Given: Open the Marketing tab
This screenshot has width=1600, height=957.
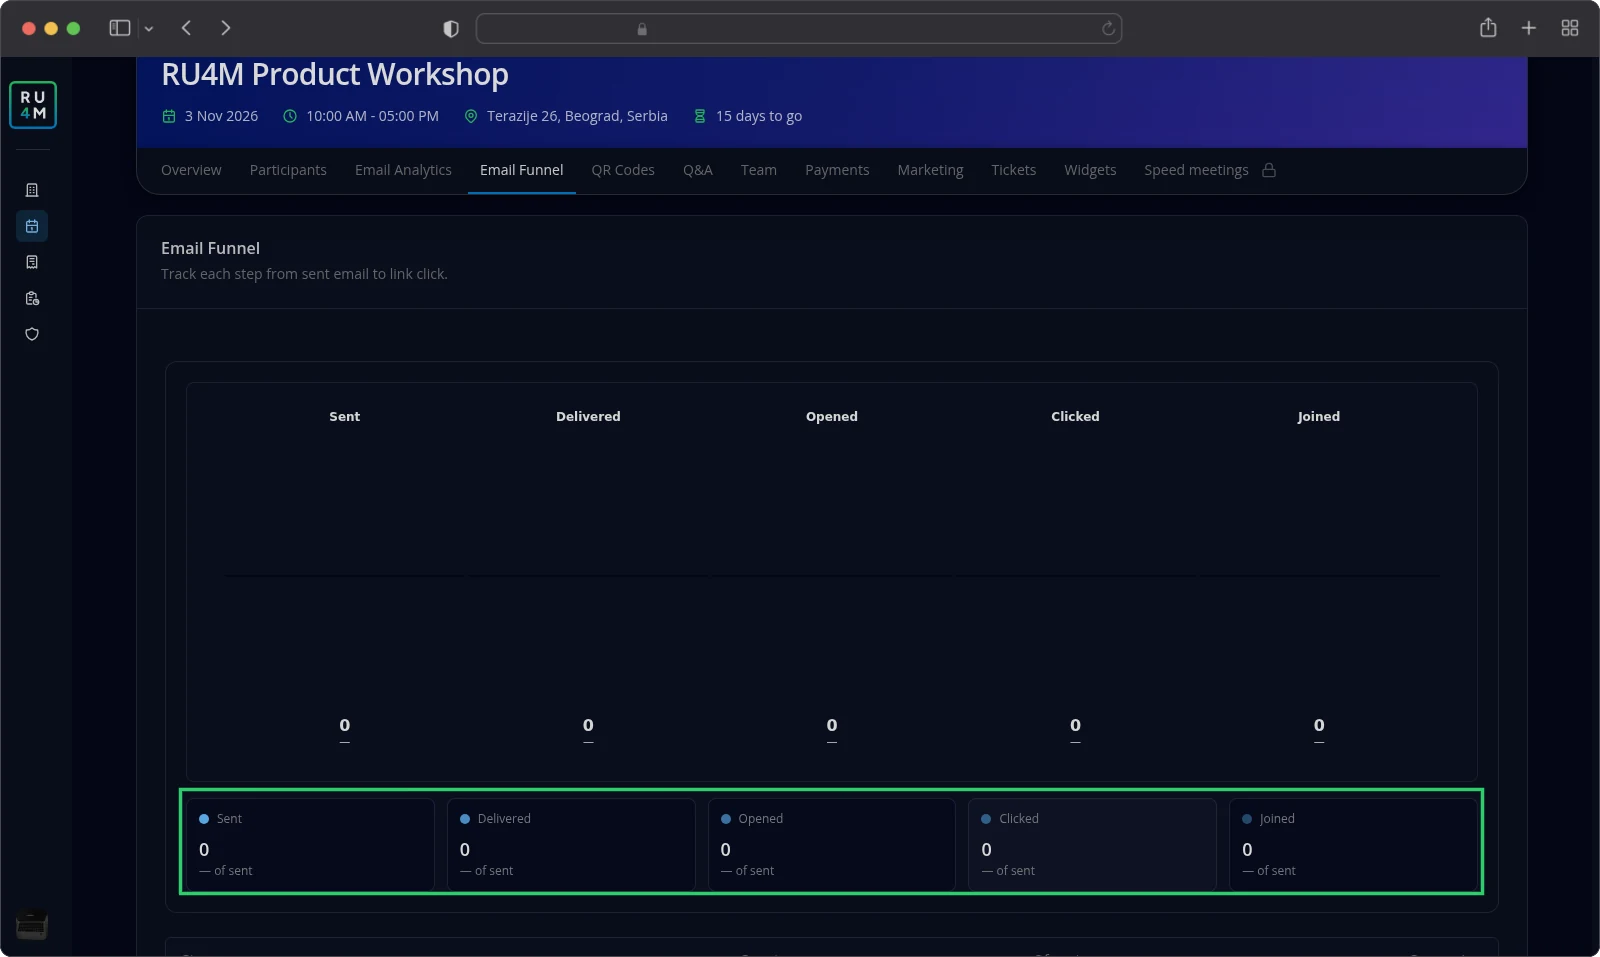Looking at the screenshot, I should (x=931, y=170).
